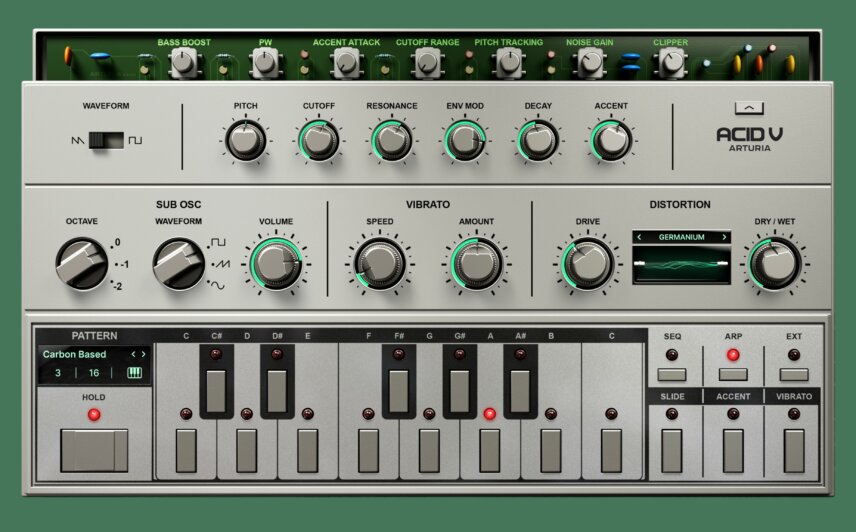
Task: Click the F note key button
Action: pyautogui.click(x=368, y=451)
